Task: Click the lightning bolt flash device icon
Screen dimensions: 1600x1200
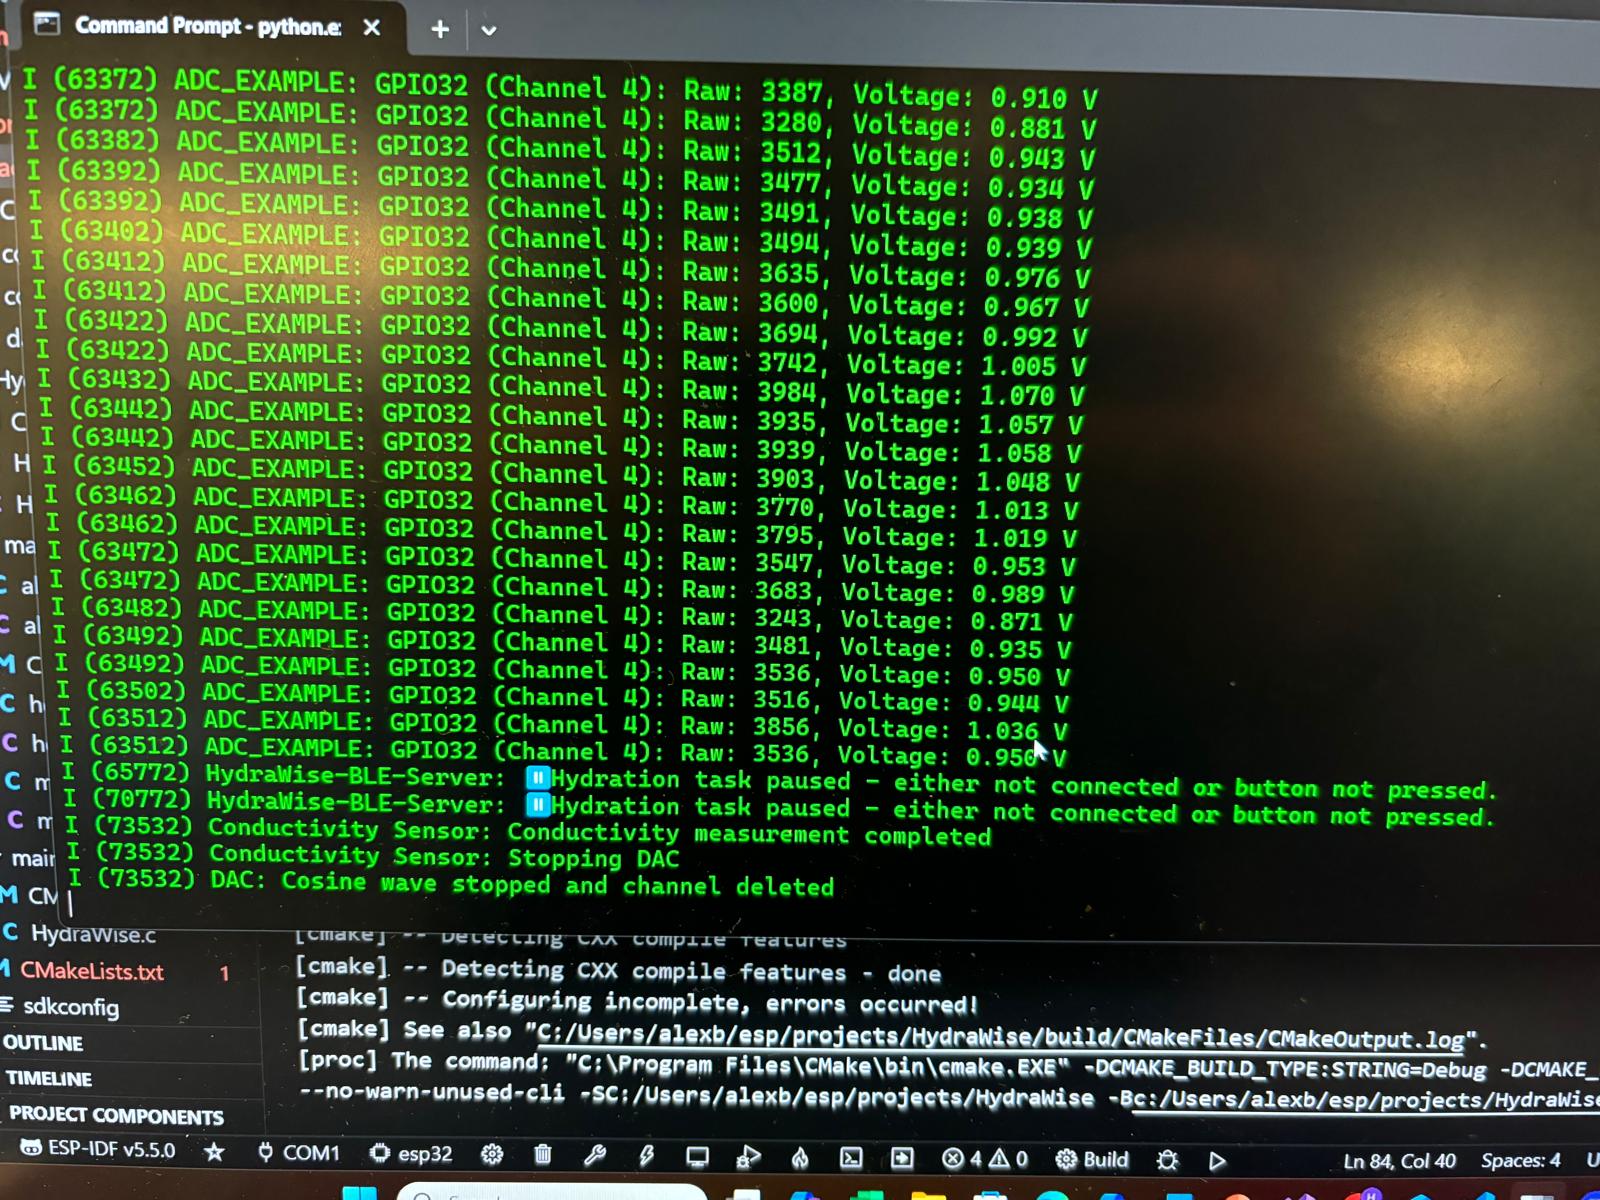Action: point(646,1156)
